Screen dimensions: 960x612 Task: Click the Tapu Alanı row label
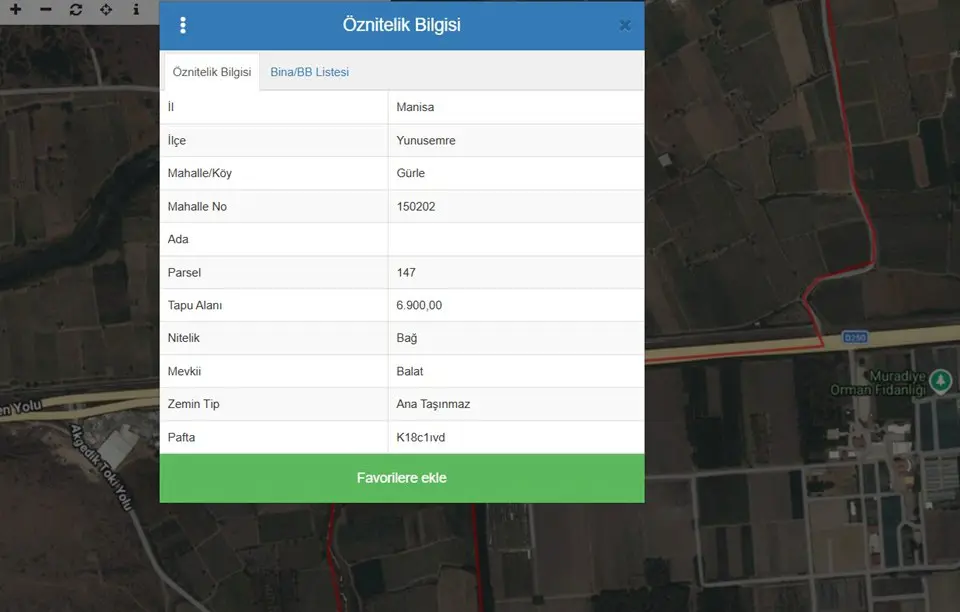(x=195, y=305)
